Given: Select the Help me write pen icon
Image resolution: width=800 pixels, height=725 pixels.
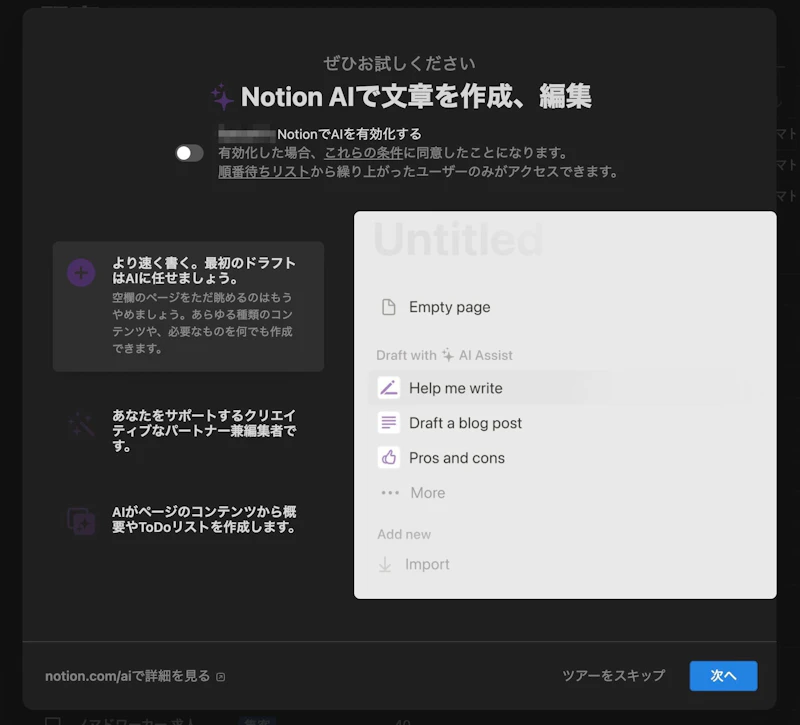Looking at the screenshot, I should (389, 388).
